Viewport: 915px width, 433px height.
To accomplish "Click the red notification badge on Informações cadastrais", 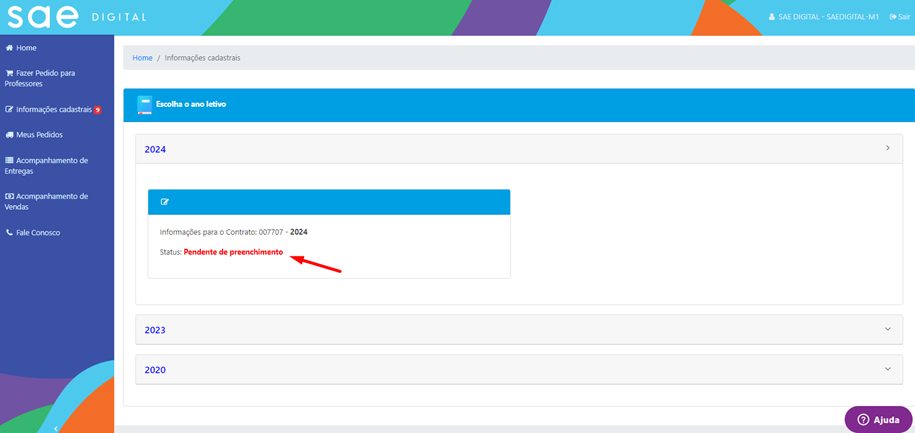I will point(98,110).
